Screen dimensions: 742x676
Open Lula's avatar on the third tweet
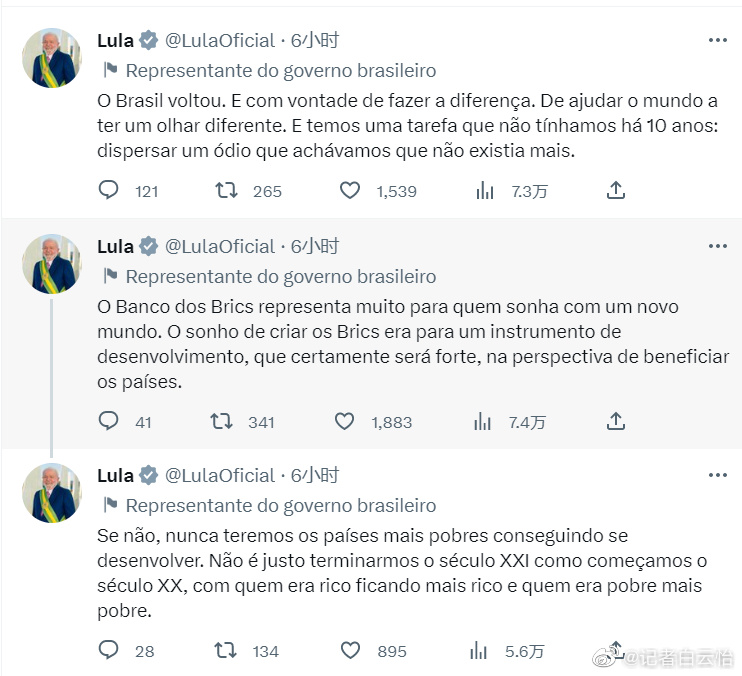[x=52, y=493]
